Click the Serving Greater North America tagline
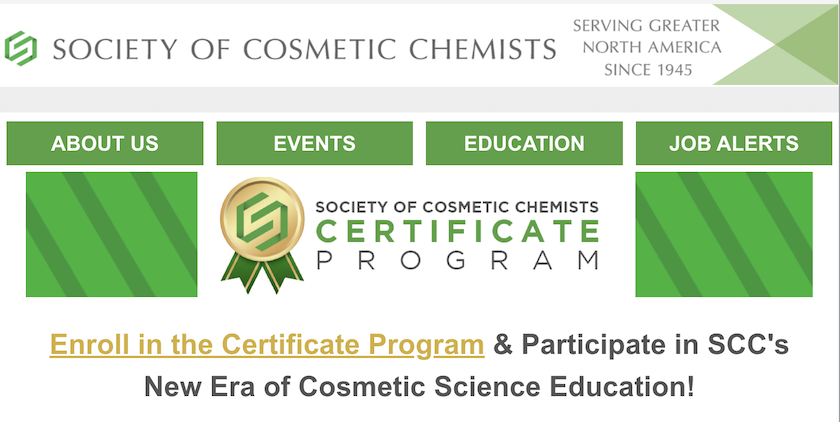Viewport: 840px width, 422px height. [646, 25]
